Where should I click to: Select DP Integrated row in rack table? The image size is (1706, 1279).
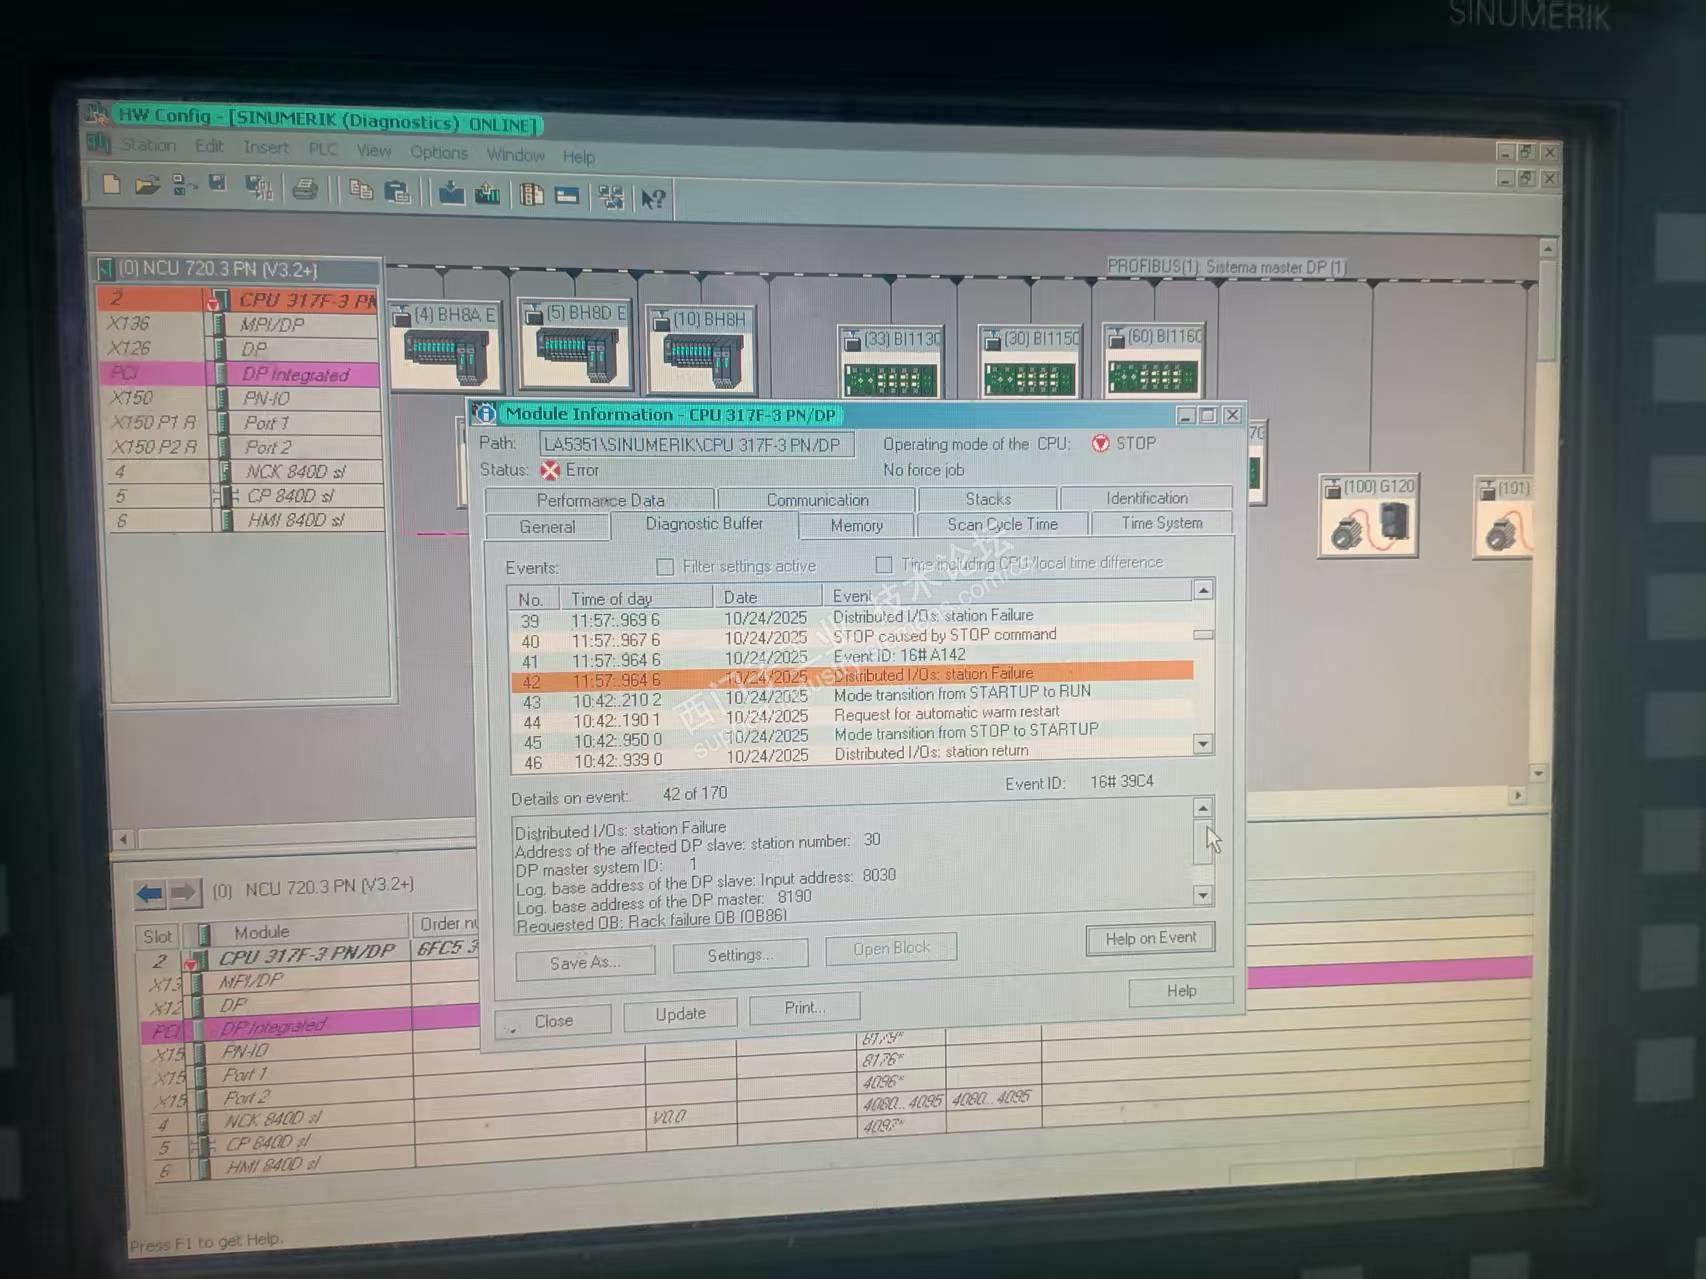tap(239, 374)
